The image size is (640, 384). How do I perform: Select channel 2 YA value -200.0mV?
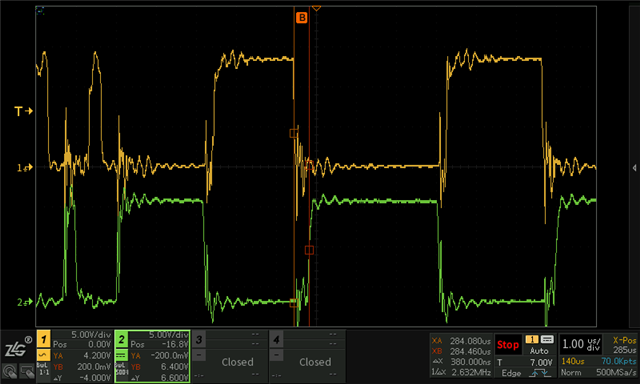click(x=170, y=355)
